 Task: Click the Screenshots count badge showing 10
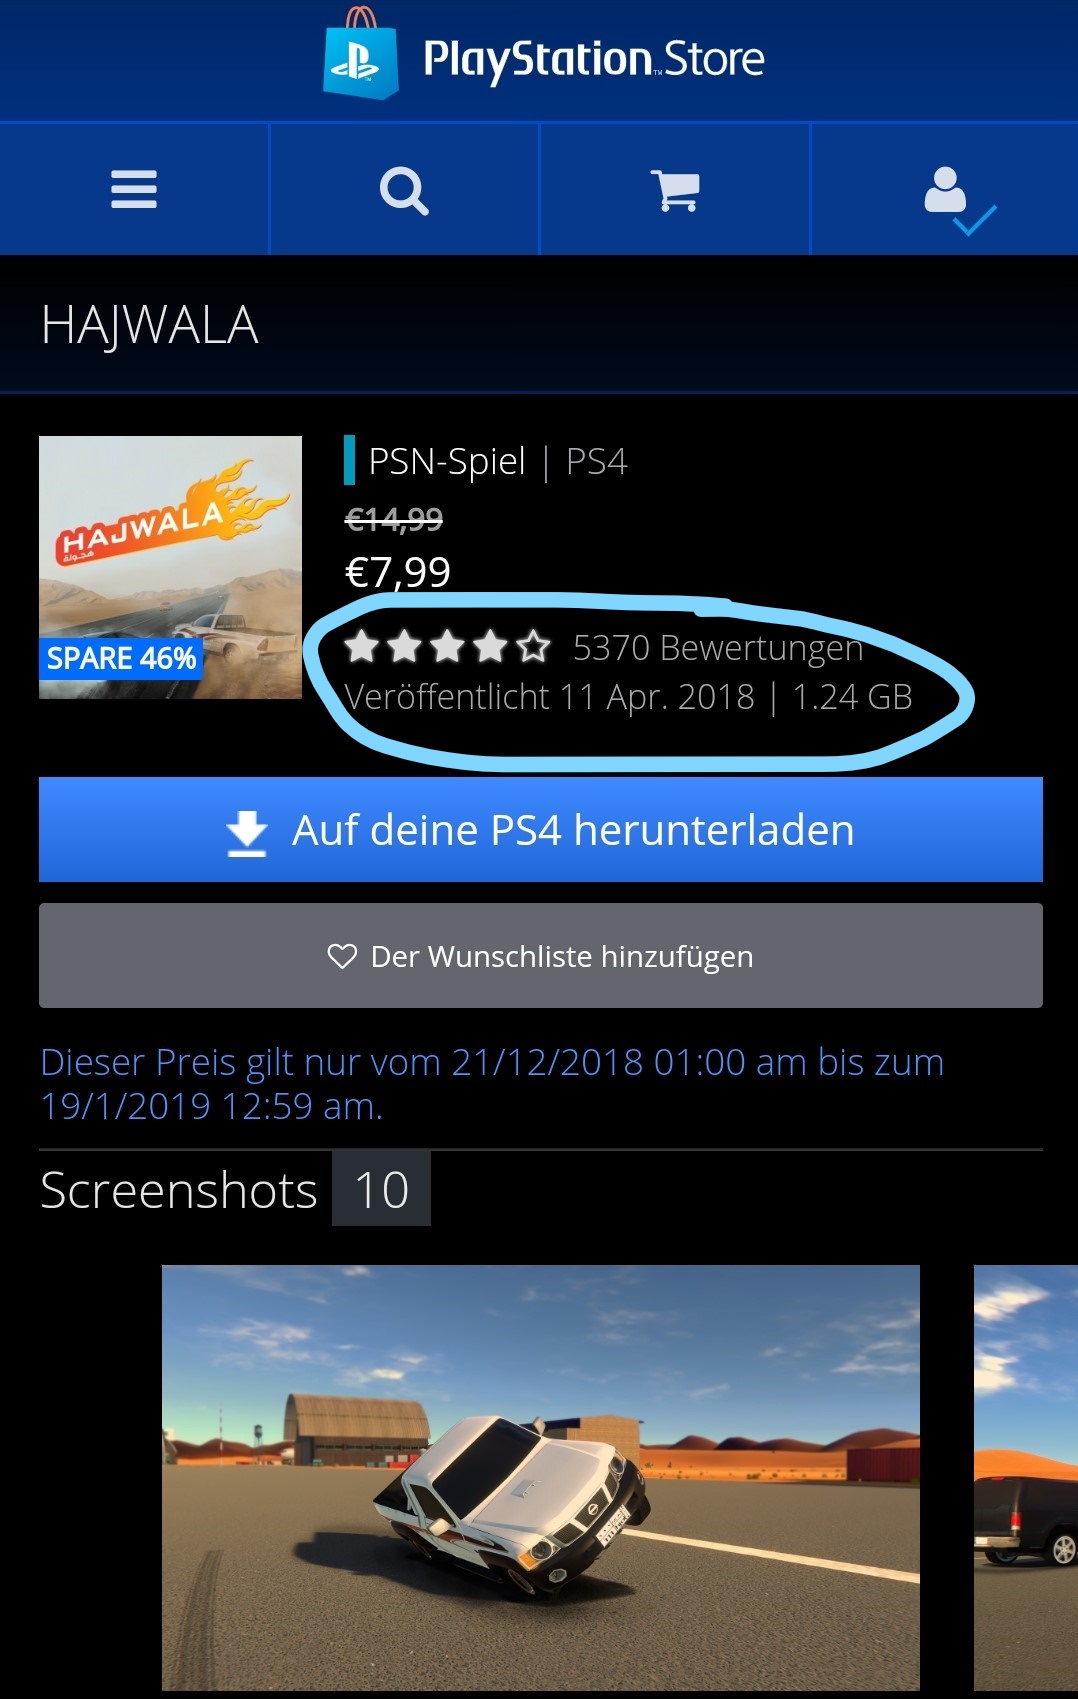pos(381,1189)
